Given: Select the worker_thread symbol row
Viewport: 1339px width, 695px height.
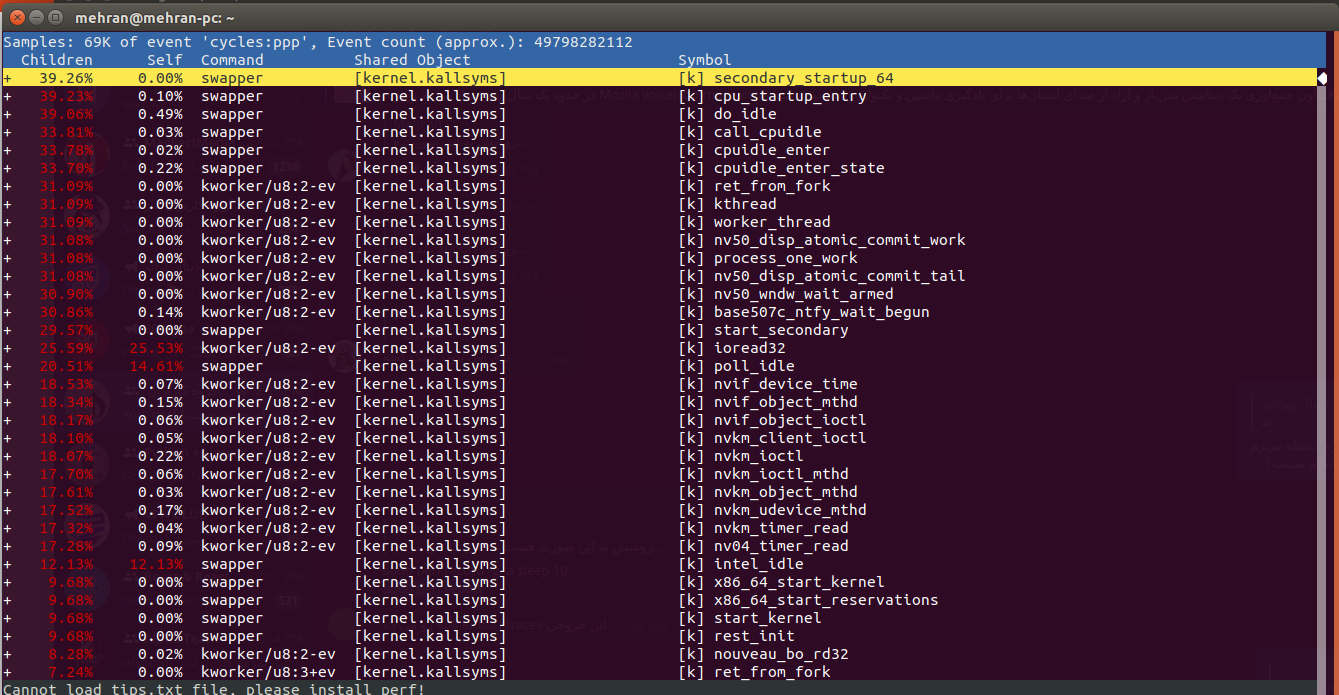Looking at the screenshot, I should point(771,222).
